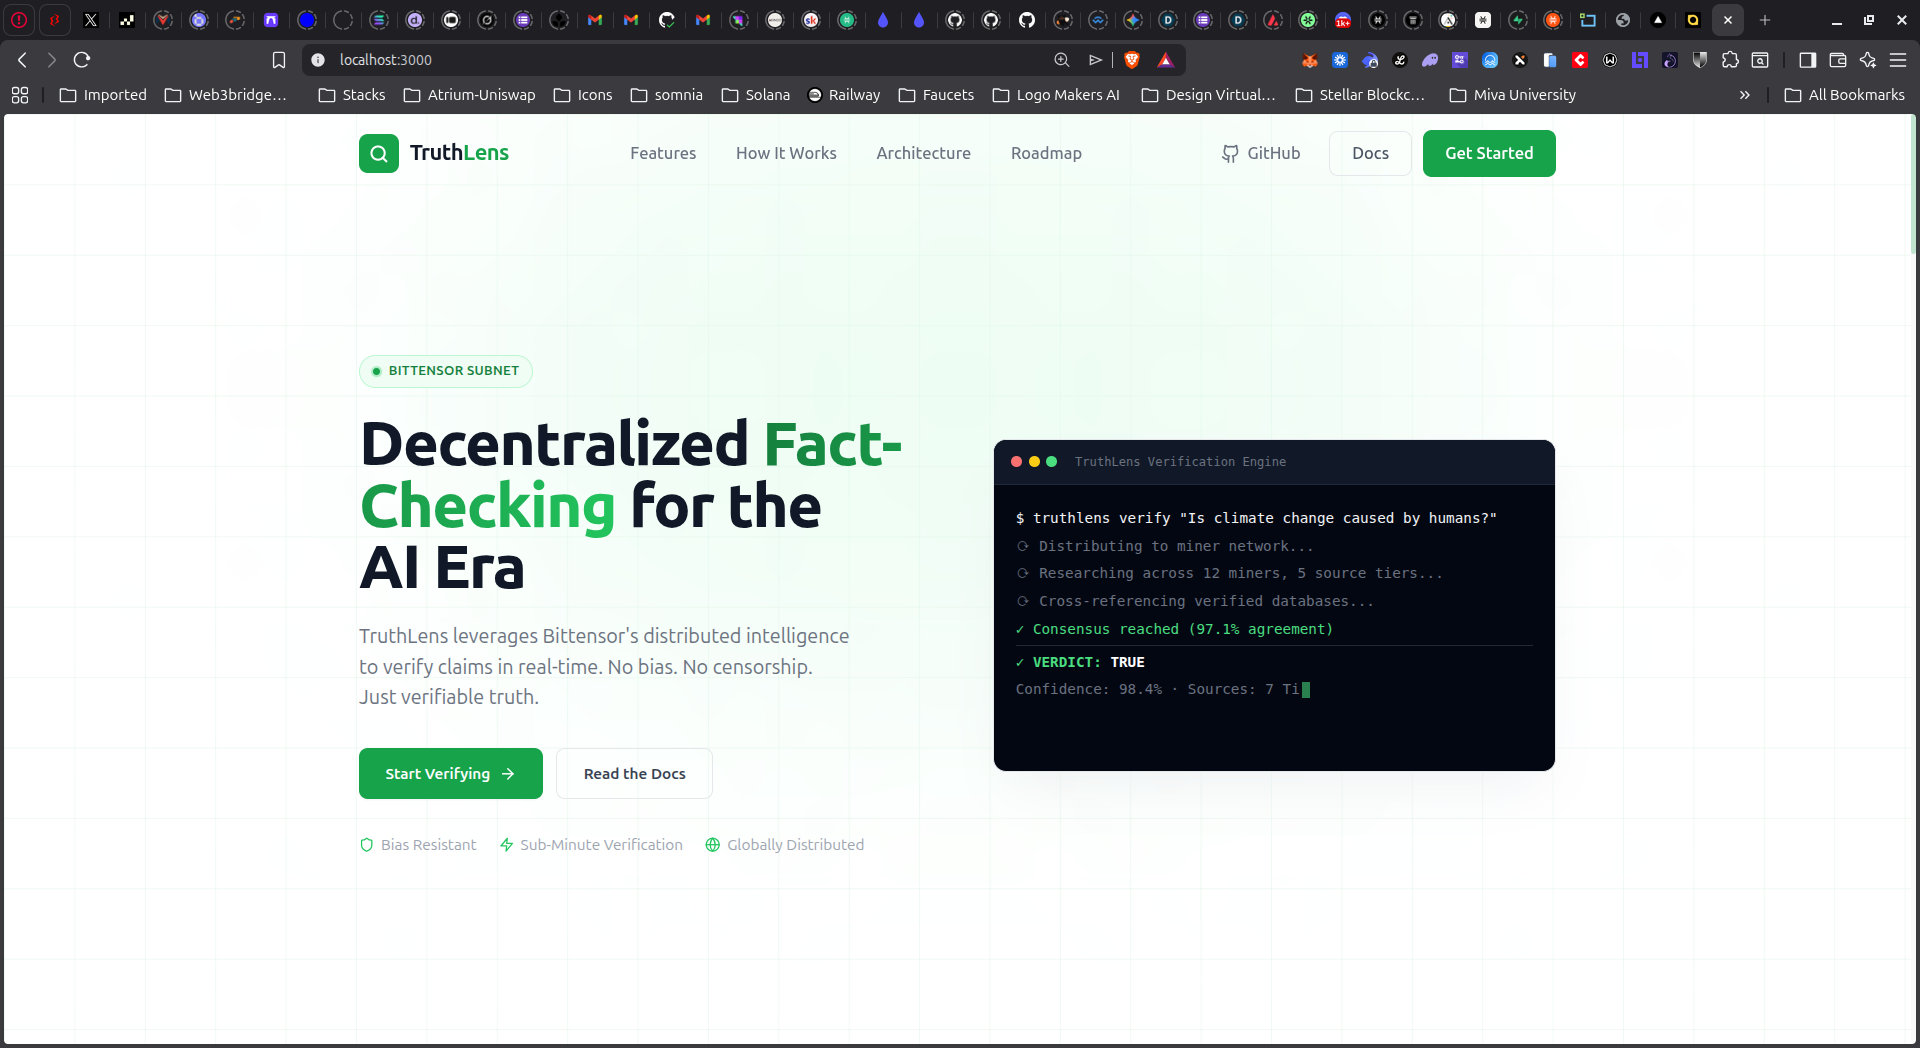The image size is (1920, 1048).
Task: Open the Architecture nav section
Action: point(923,153)
